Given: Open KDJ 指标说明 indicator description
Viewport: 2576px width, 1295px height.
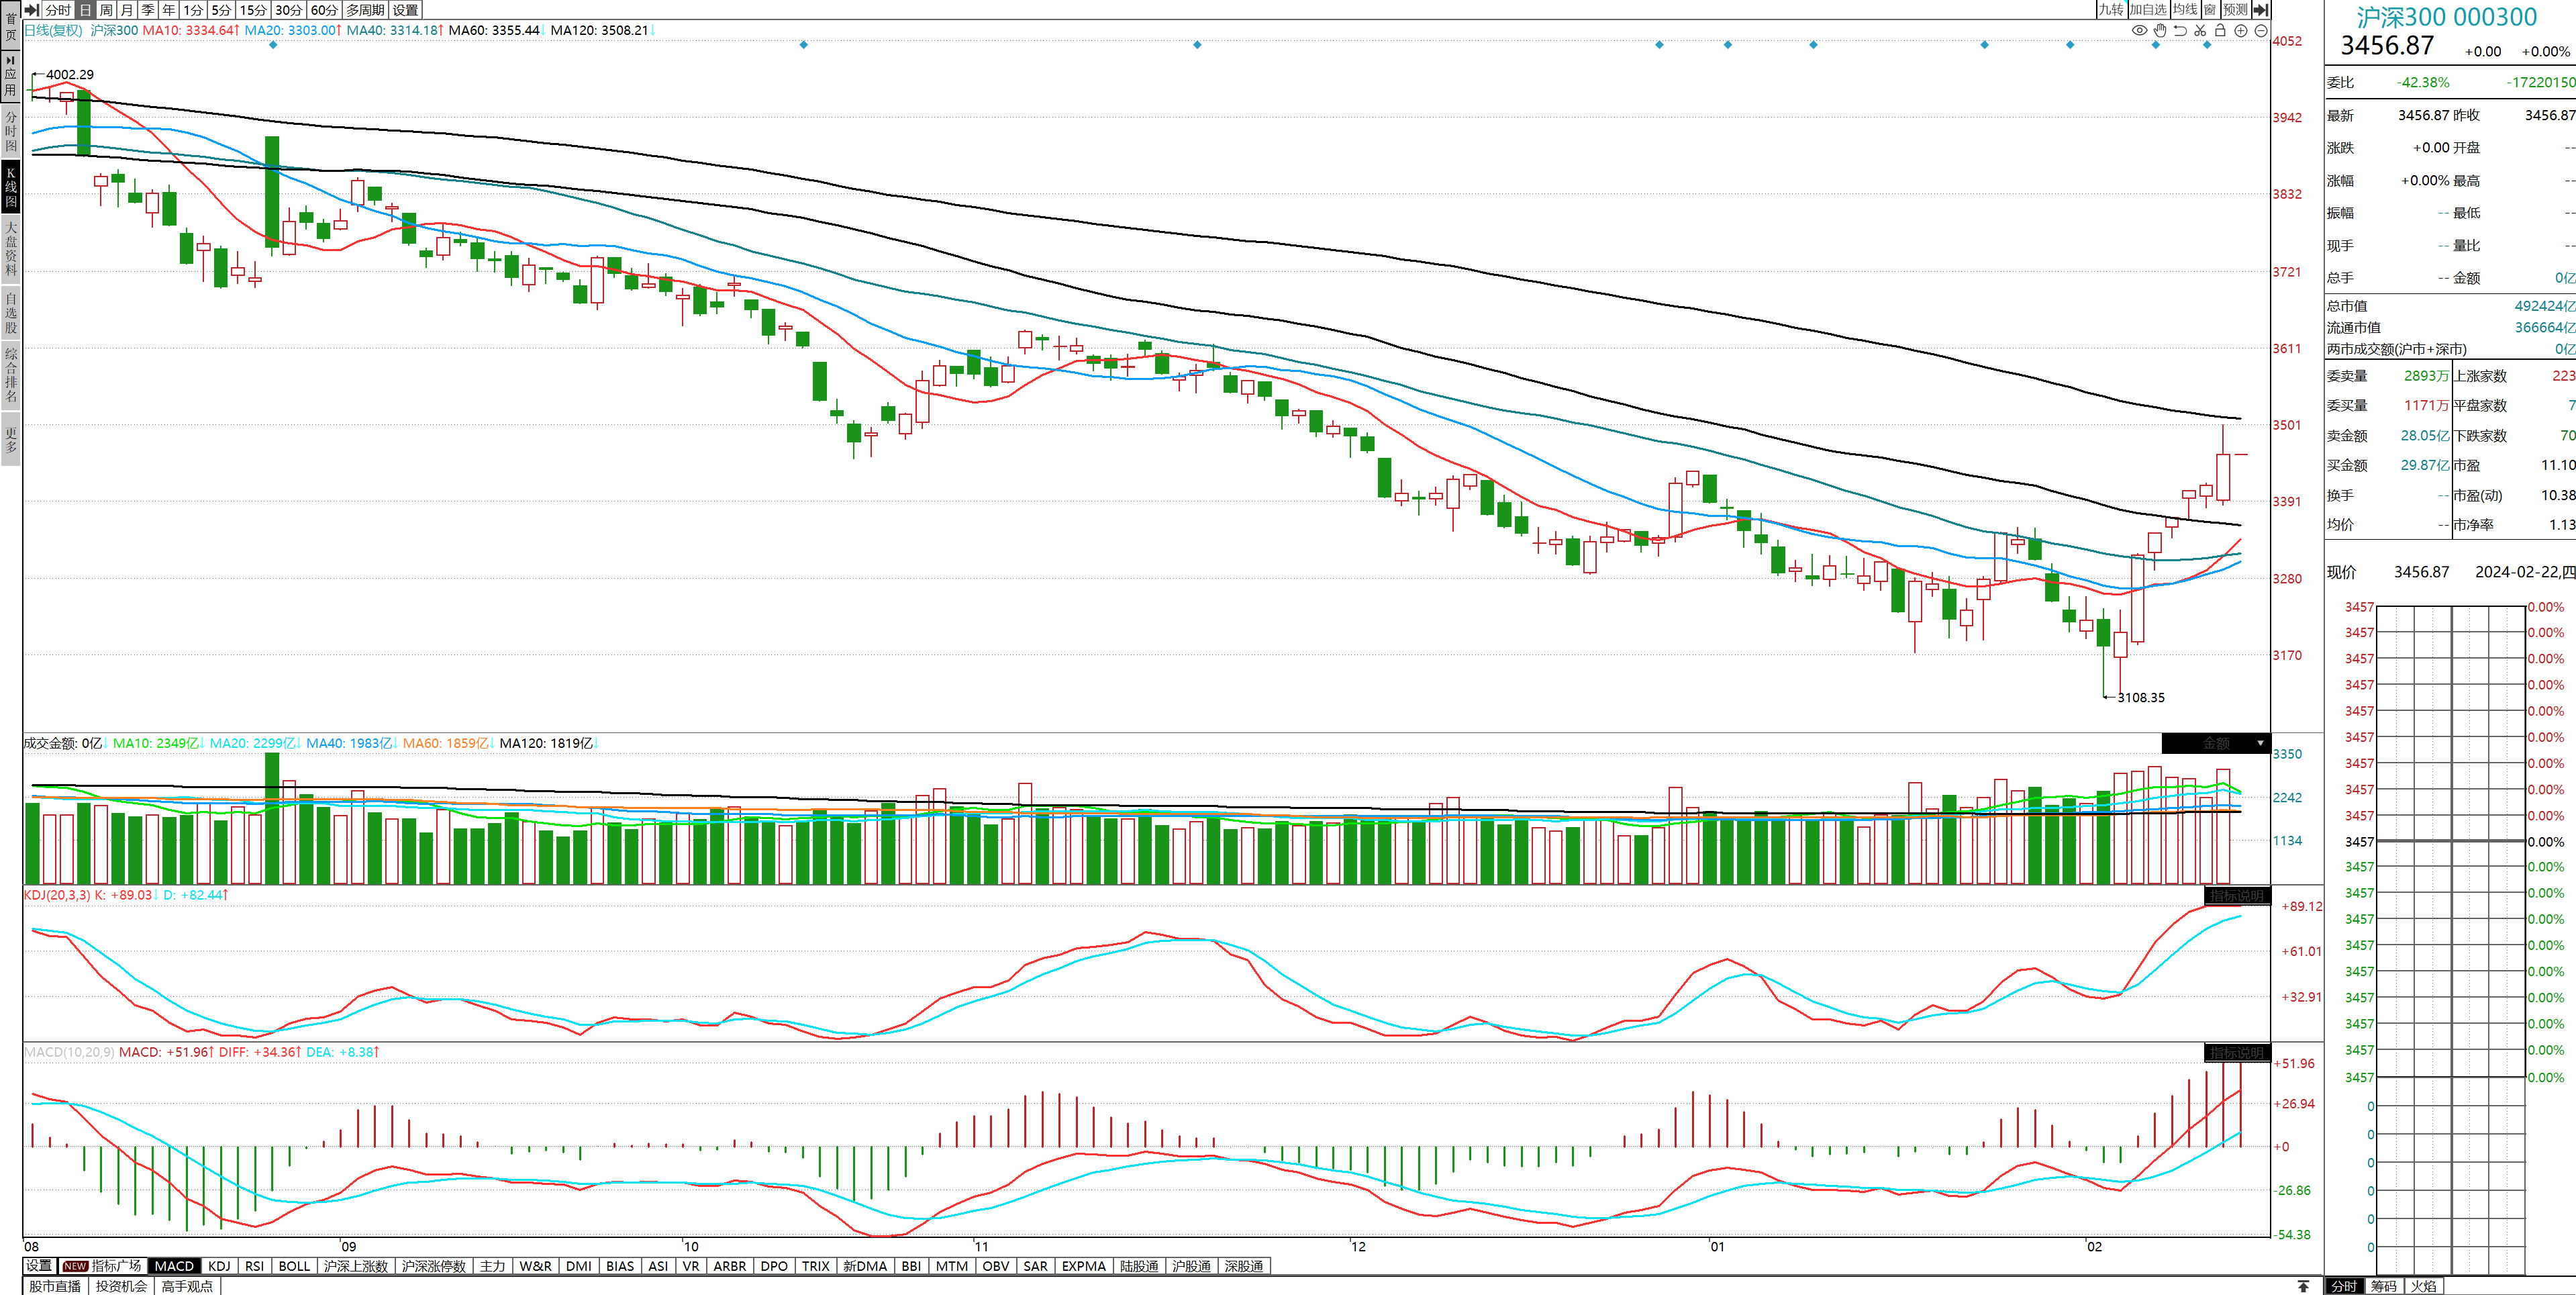Looking at the screenshot, I should pyautogui.click(x=2236, y=895).
